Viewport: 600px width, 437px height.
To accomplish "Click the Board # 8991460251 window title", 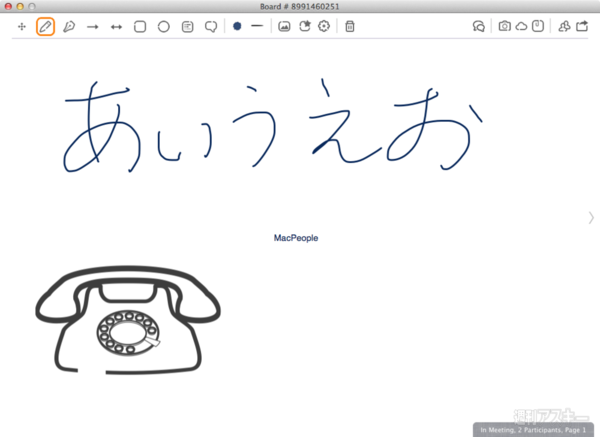I will click(300, 7).
